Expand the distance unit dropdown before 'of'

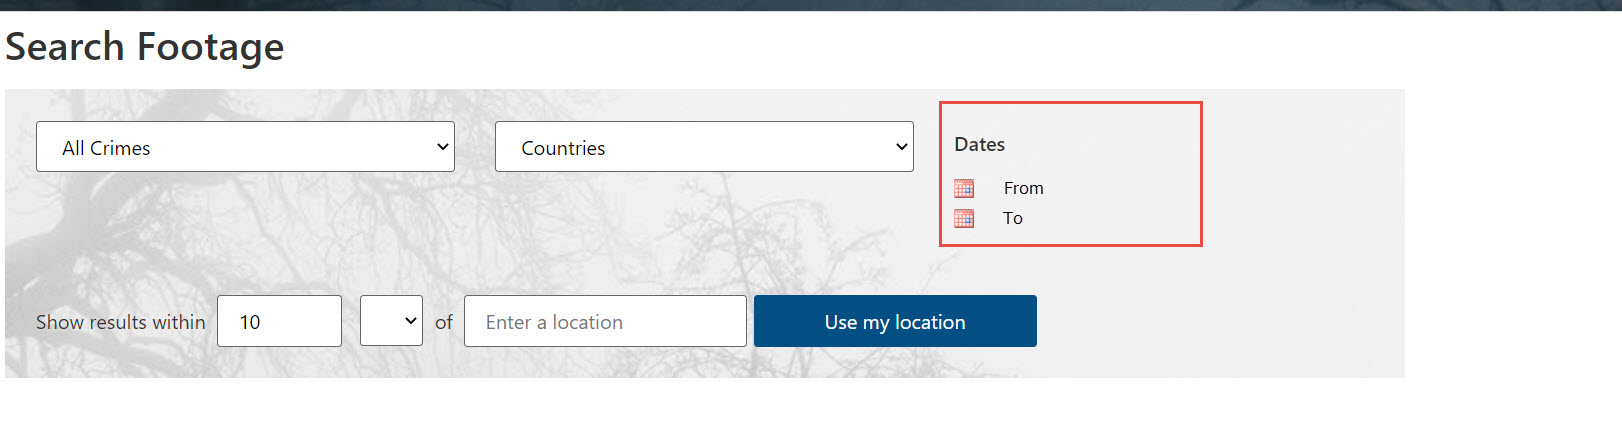391,321
